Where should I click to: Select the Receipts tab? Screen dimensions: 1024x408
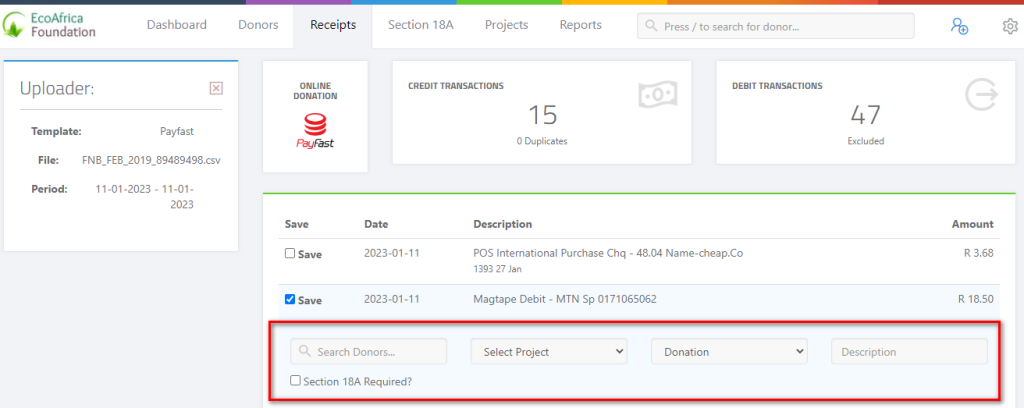click(x=333, y=25)
